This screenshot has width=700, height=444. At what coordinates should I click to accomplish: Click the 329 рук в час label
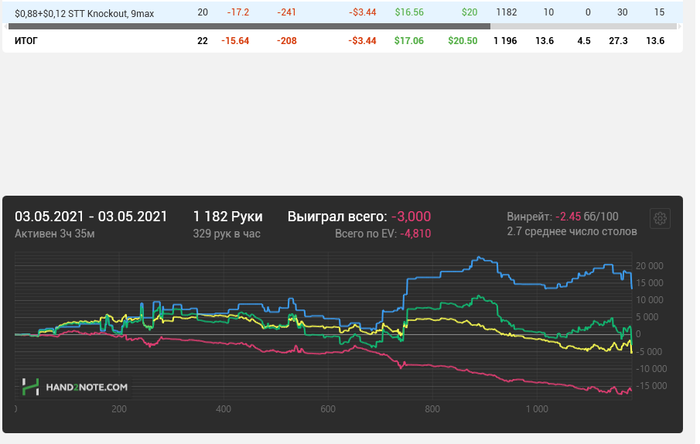click(x=226, y=234)
